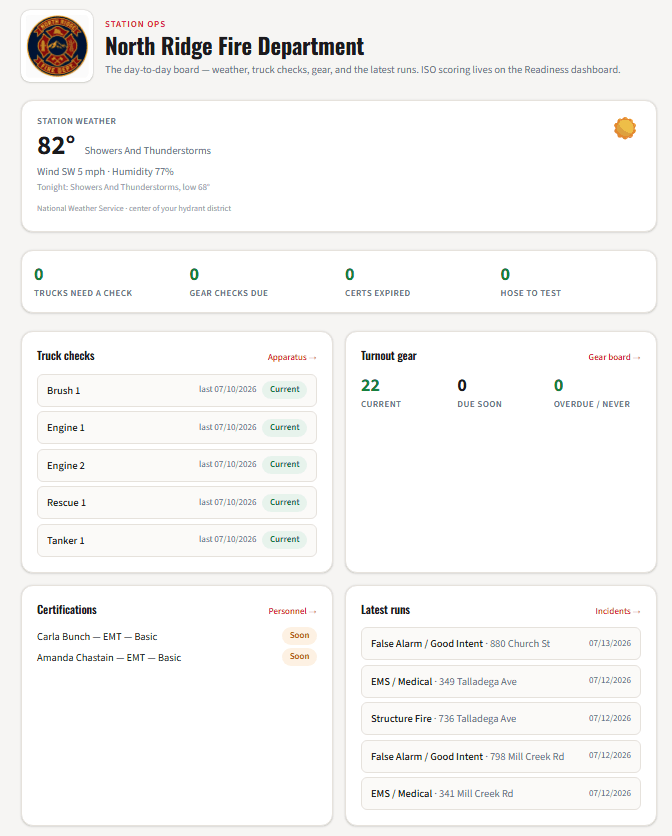Image resolution: width=672 pixels, height=836 pixels.
Task: Click the Current badge for Engine 1
Action: 284,428
